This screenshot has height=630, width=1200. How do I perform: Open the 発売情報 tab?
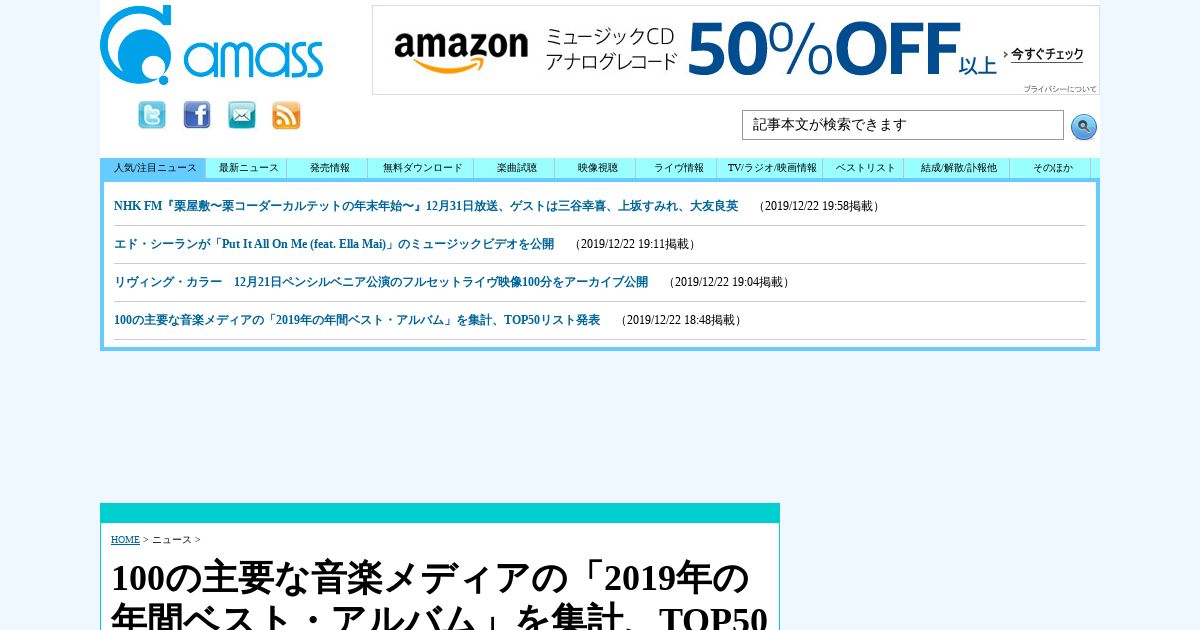[x=329, y=168]
